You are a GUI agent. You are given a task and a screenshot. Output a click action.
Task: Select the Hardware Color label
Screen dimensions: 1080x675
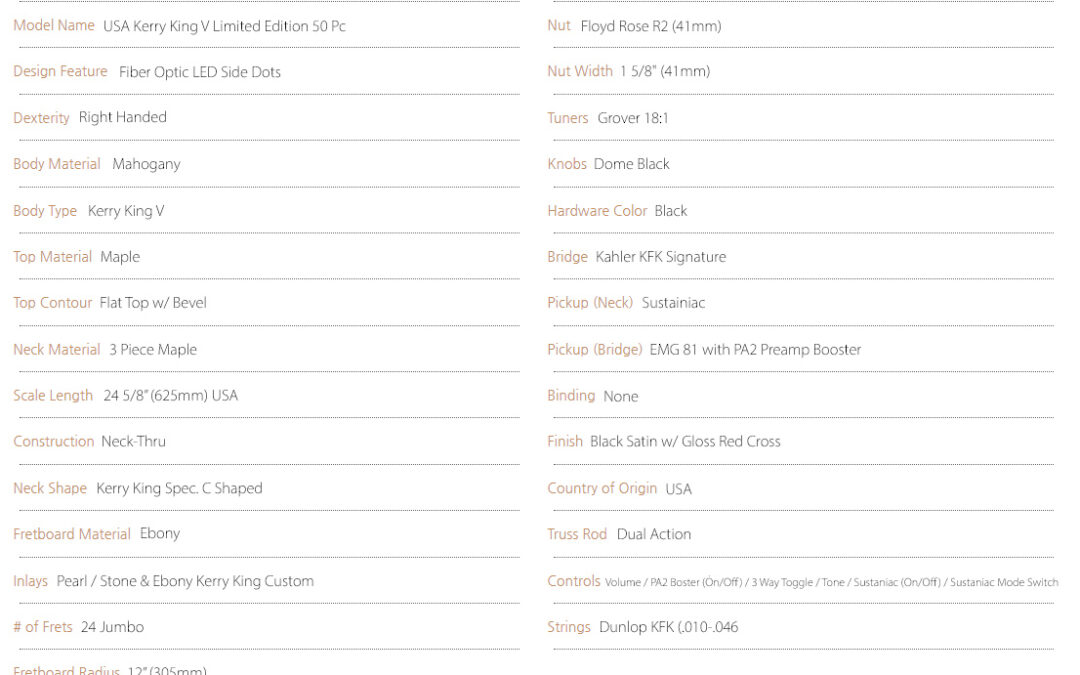click(597, 211)
